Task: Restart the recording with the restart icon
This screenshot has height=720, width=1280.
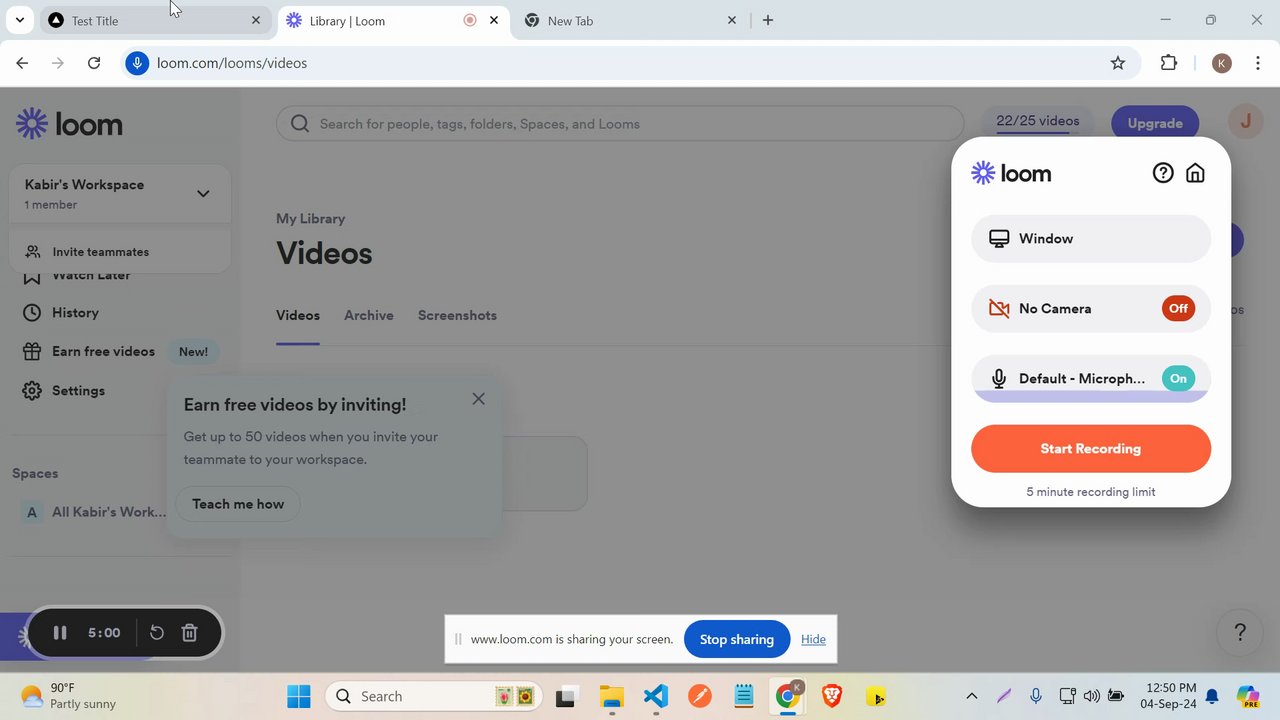Action: 157,633
